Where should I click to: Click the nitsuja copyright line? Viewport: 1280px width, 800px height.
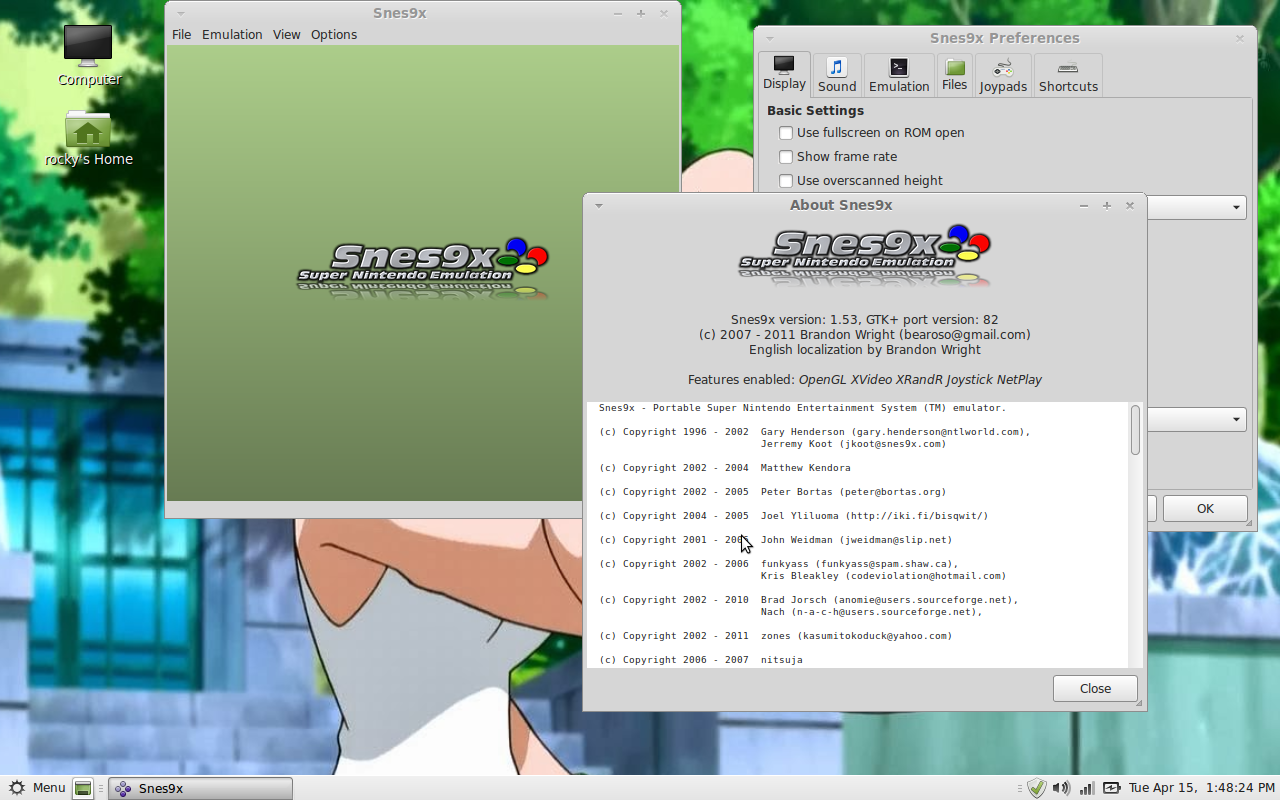click(701, 660)
